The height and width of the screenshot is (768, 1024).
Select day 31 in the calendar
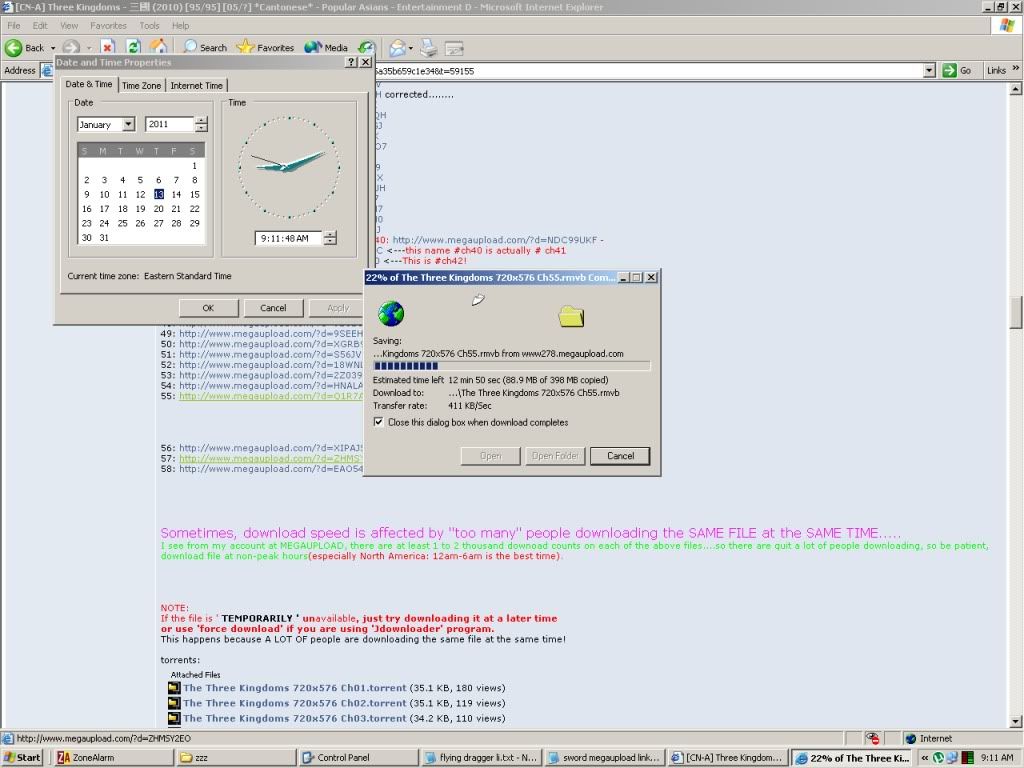pyautogui.click(x=104, y=238)
